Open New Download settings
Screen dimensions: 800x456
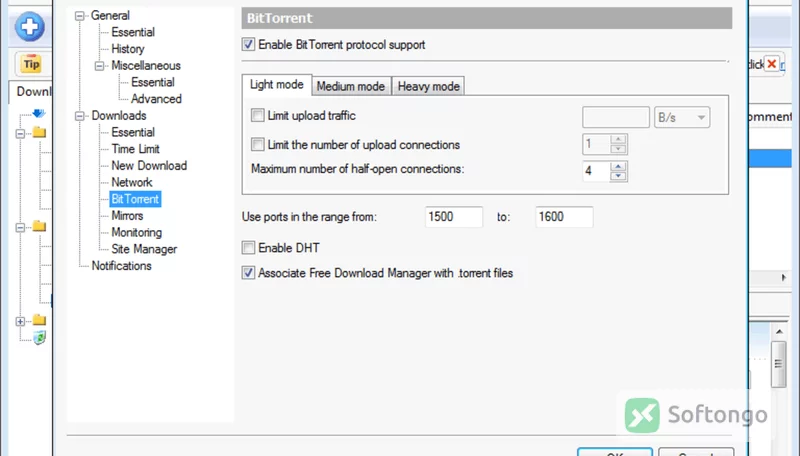(x=149, y=166)
